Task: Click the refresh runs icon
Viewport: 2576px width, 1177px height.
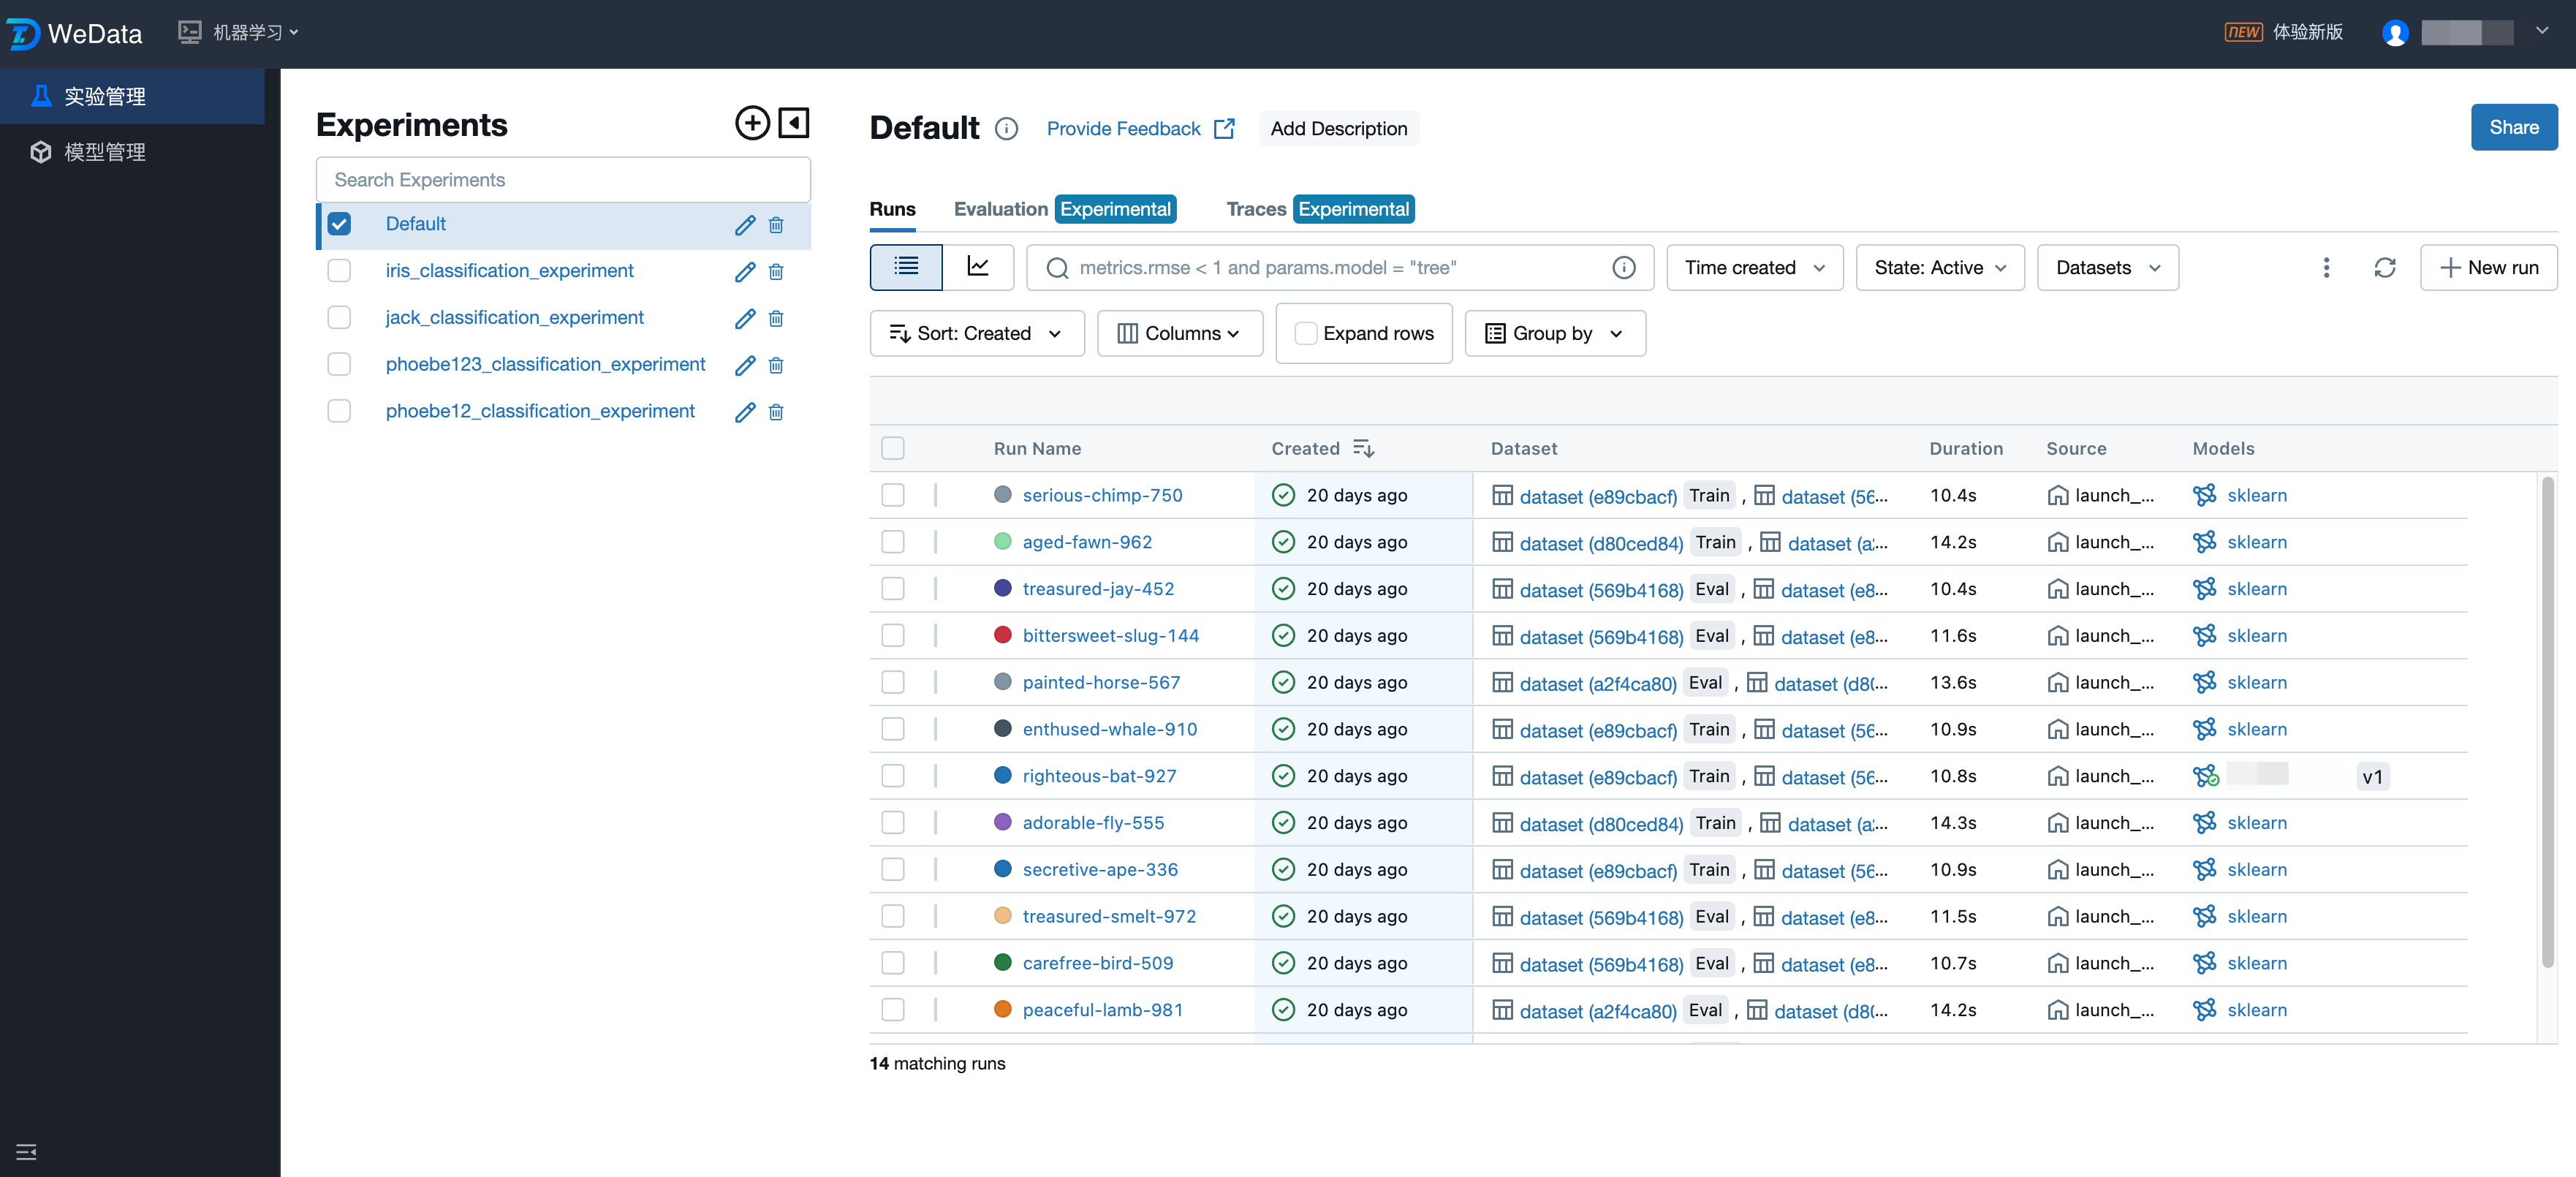Action: (x=2384, y=267)
